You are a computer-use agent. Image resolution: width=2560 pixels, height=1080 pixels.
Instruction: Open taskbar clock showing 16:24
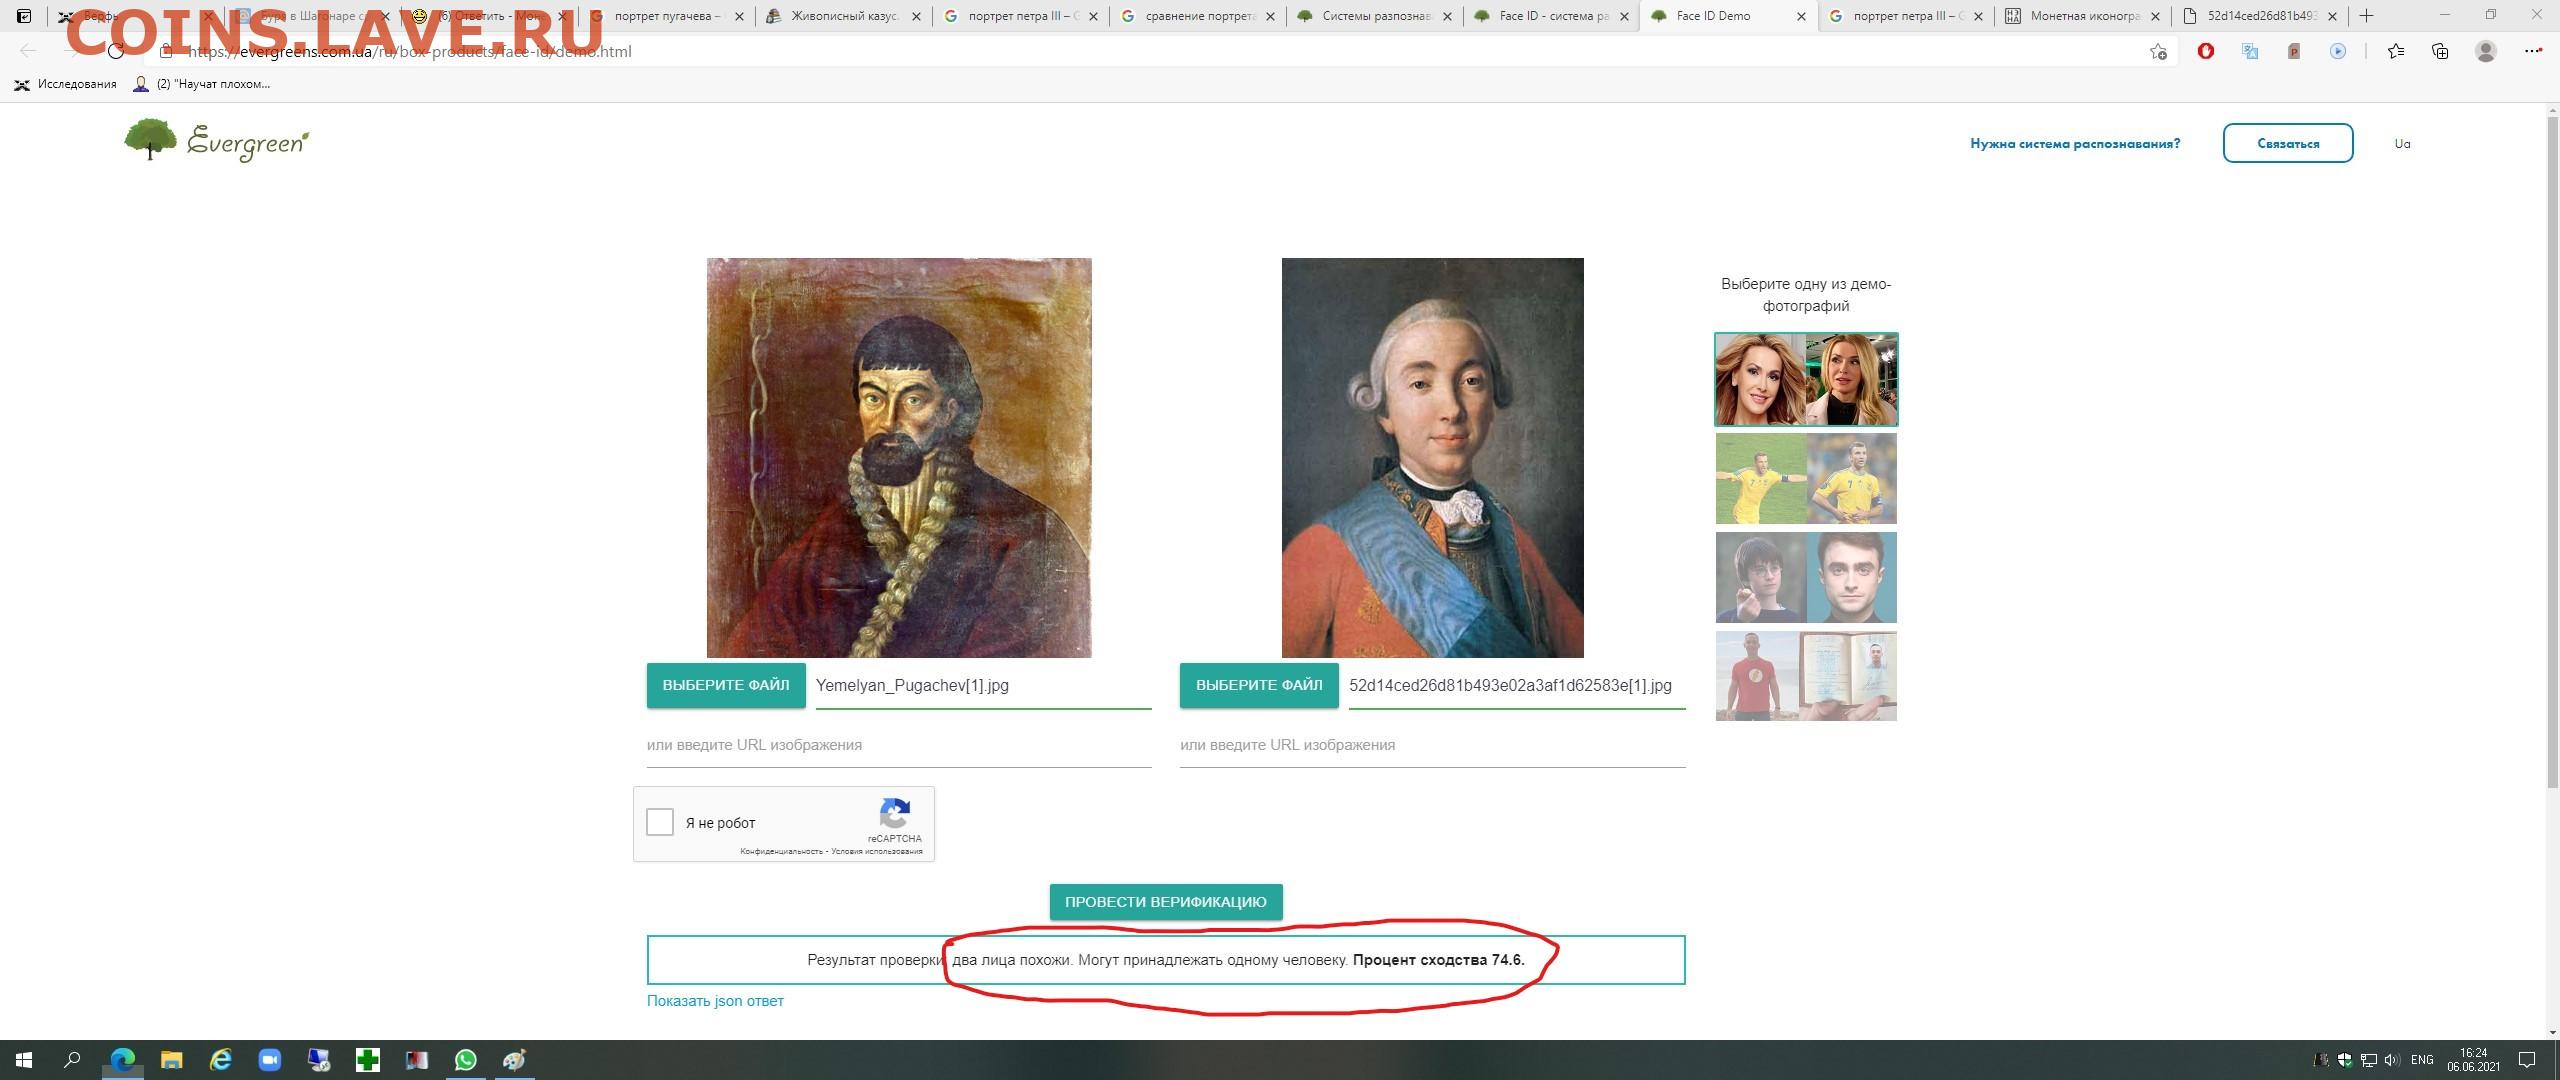(x=2473, y=1060)
